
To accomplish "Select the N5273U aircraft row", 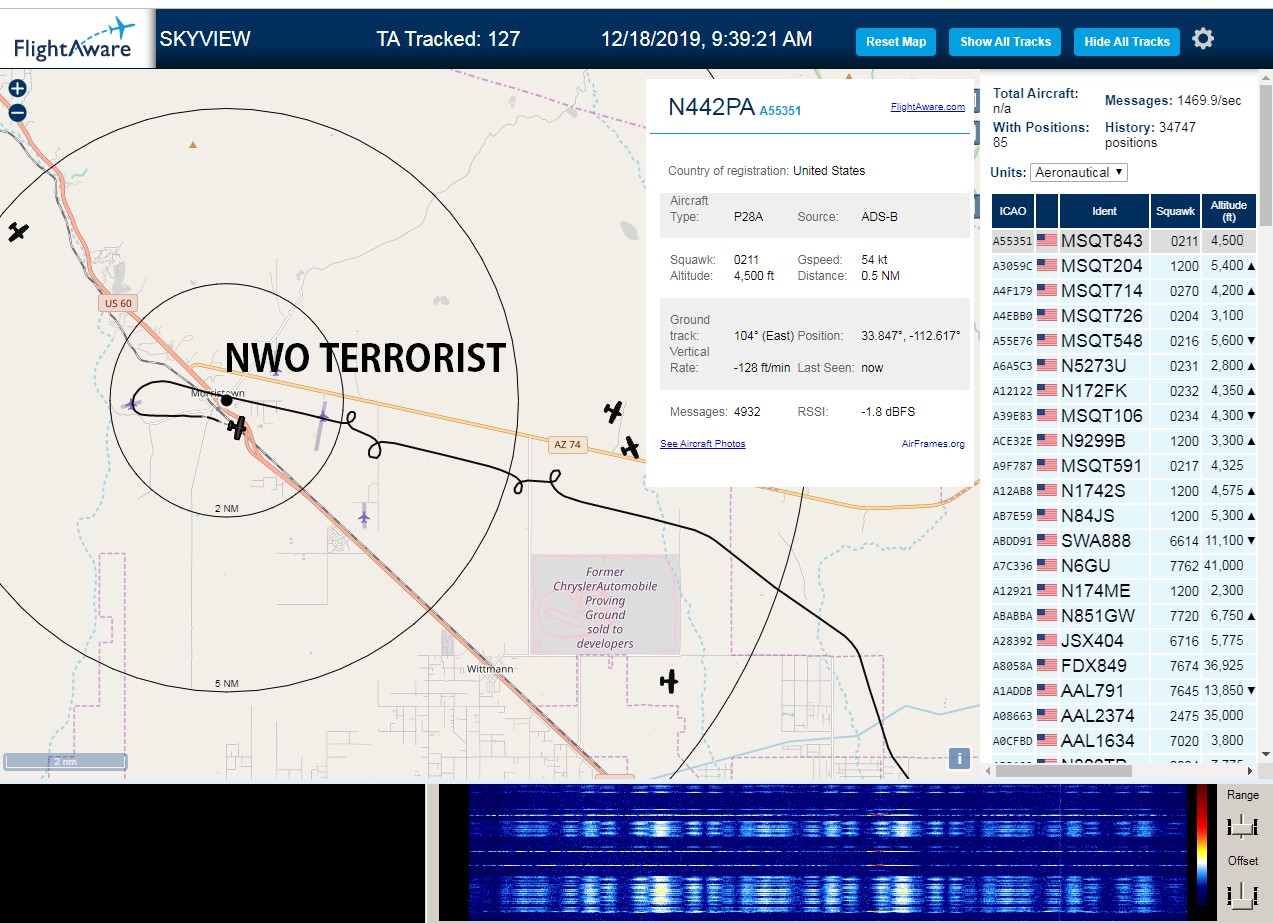I will (x=1124, y=366).
